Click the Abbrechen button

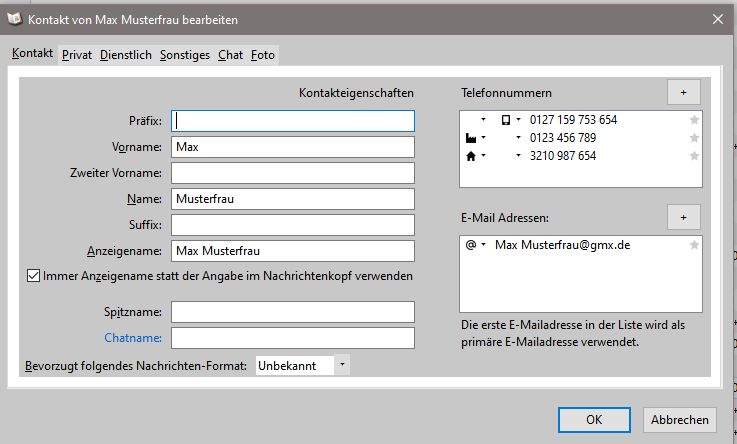680,420
